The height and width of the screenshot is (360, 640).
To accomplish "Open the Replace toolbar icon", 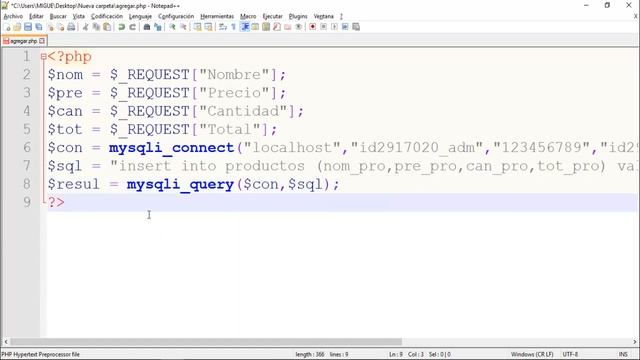I will pyautogui.click(x=158, y=27).
